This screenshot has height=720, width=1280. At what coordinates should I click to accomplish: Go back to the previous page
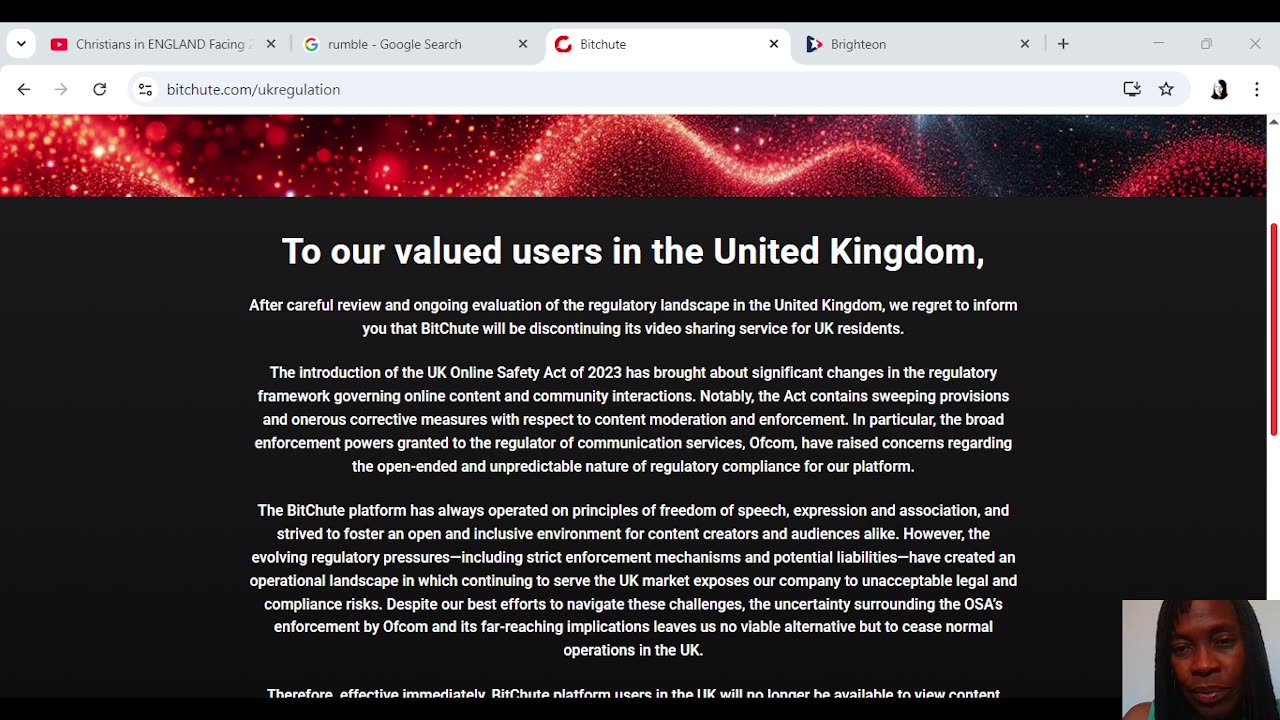(24, 89)
